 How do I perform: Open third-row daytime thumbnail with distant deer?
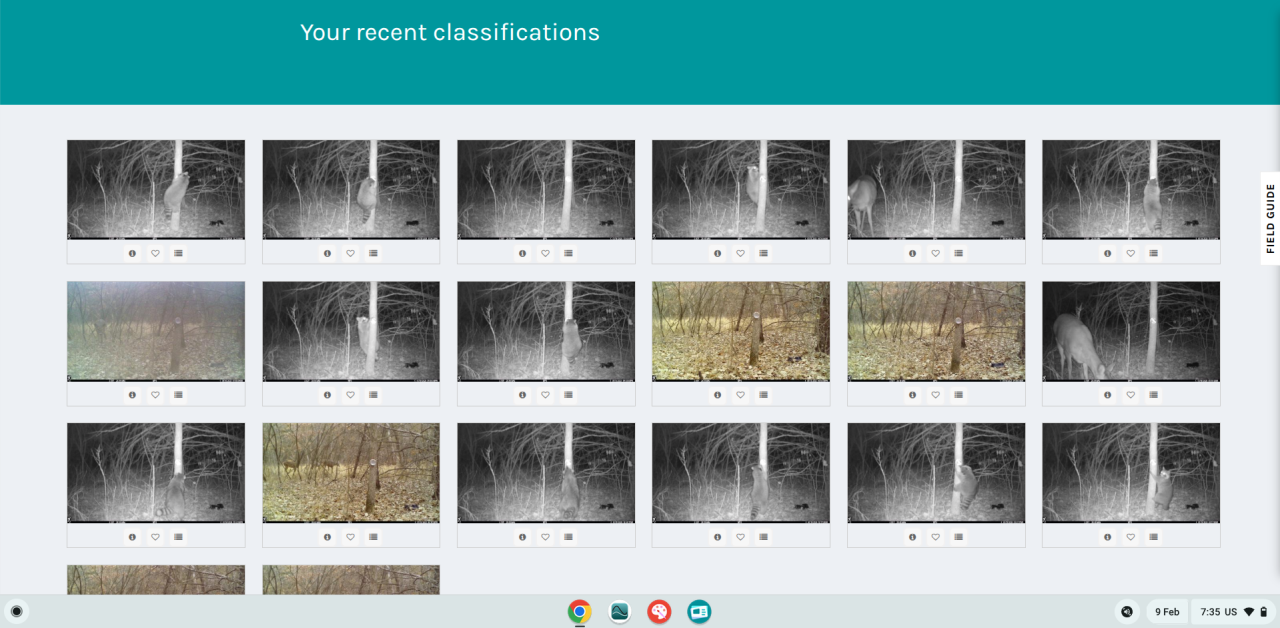pyautogui.click(x=351, y=473)
